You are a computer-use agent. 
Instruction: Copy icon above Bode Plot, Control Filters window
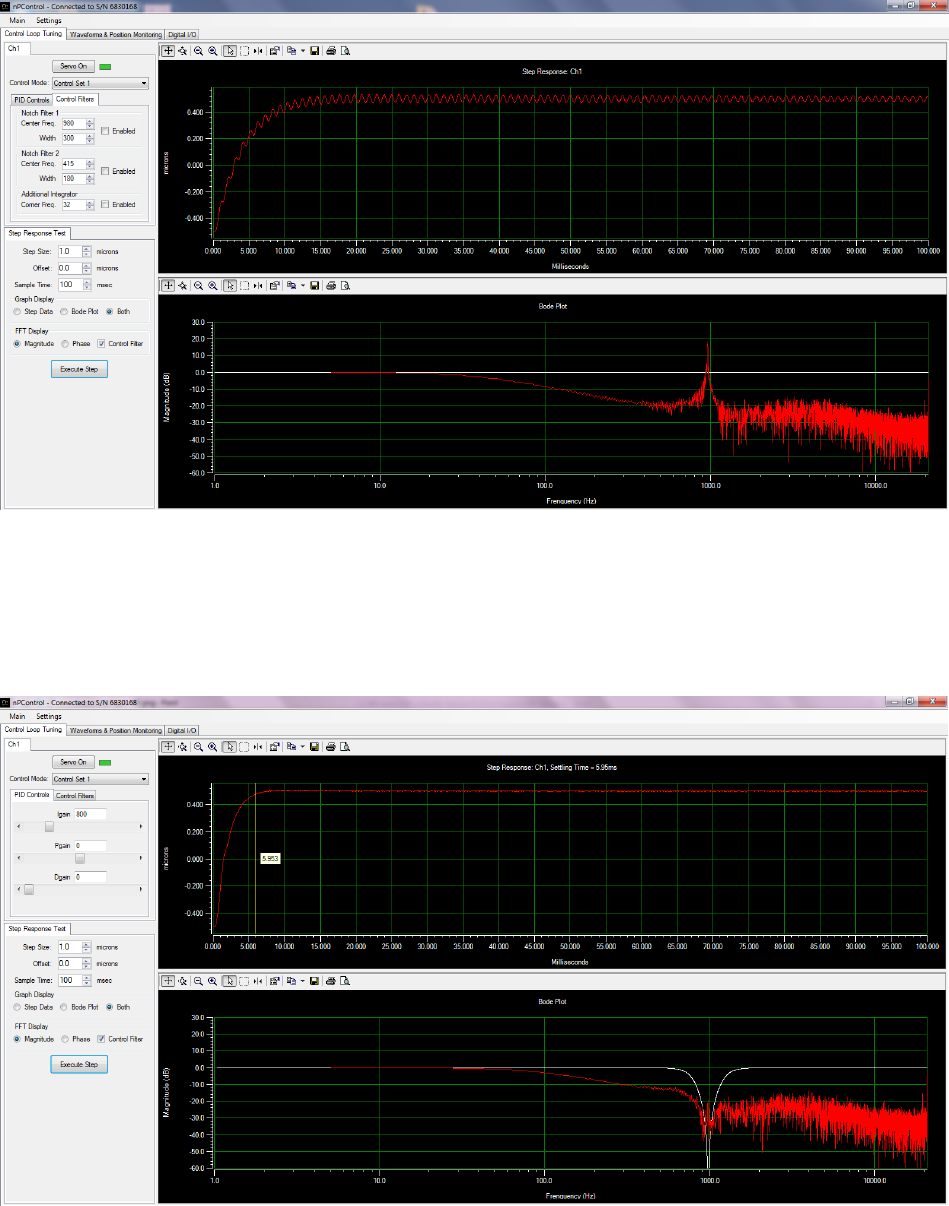291,285
